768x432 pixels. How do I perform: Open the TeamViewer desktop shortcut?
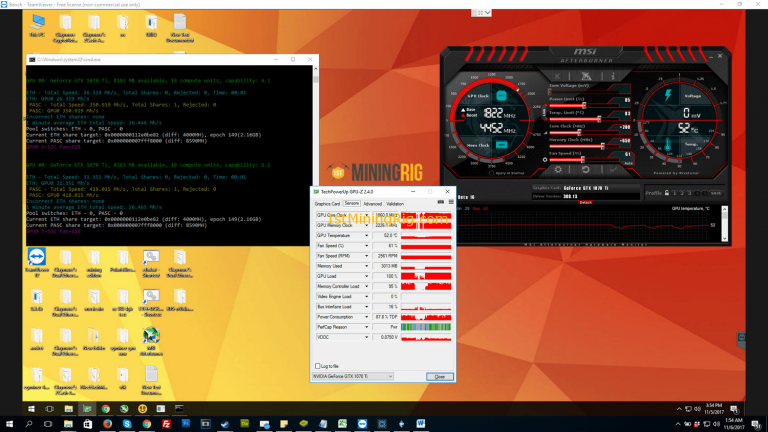[x=38, y=257]
